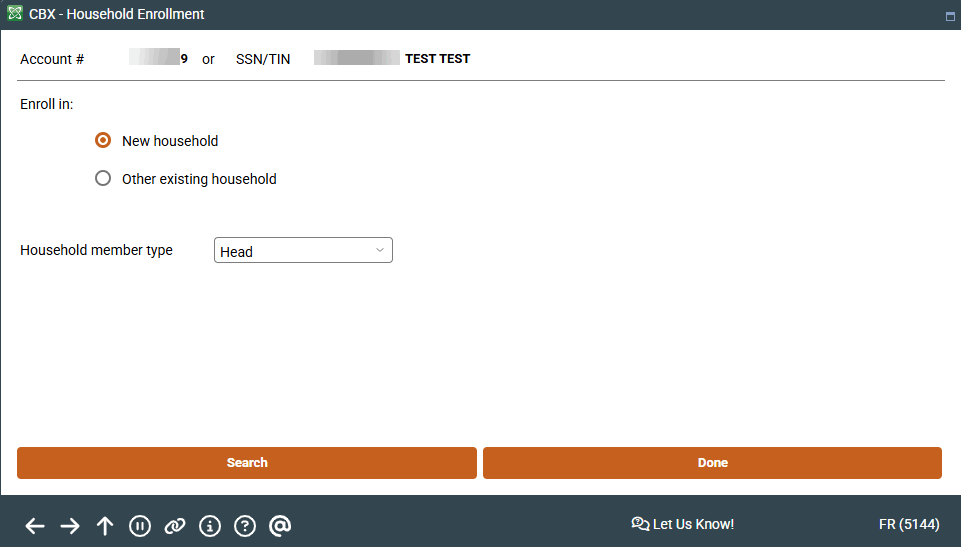Viewport: 961px width, 547px height.
Task: Open the Household member type dropdown
Action: 303,251
